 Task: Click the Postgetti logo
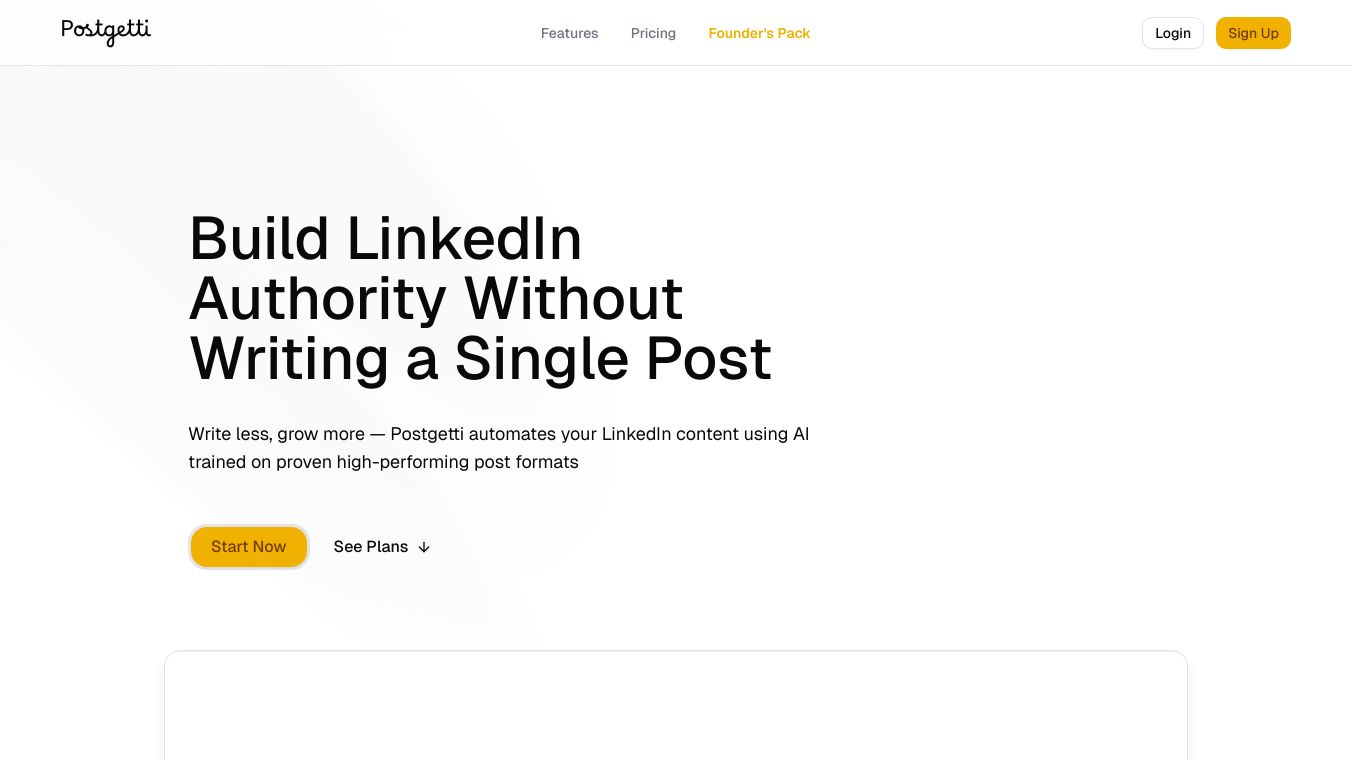(x=106, y=32)
